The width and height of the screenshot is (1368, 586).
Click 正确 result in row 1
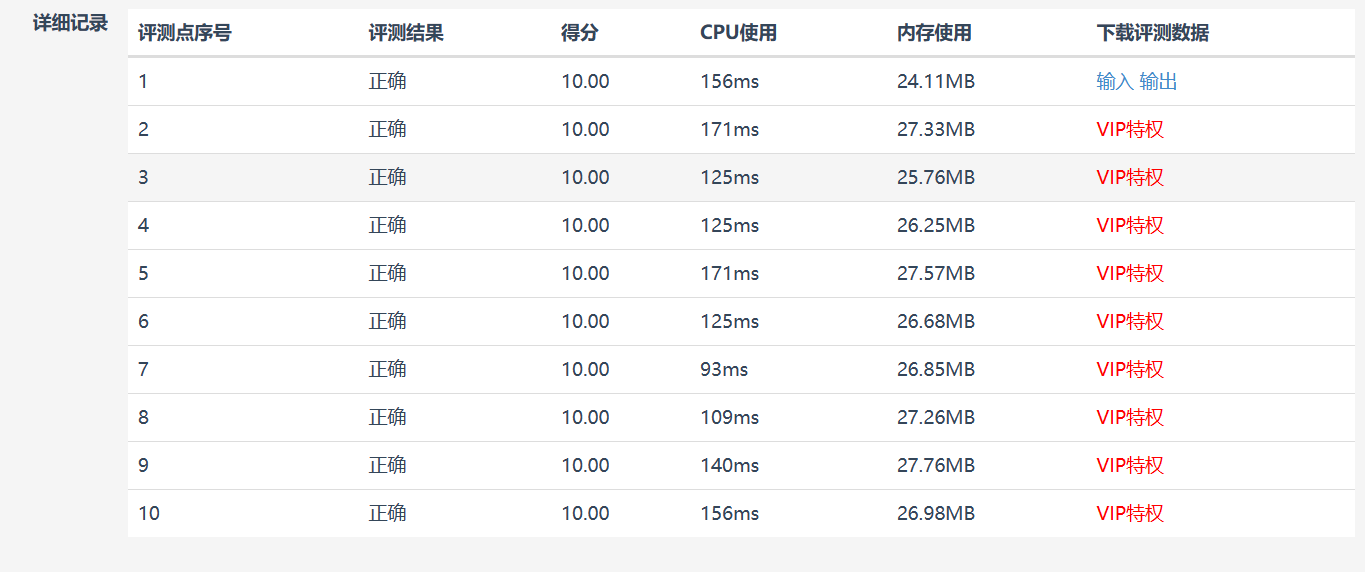[388, 82]
